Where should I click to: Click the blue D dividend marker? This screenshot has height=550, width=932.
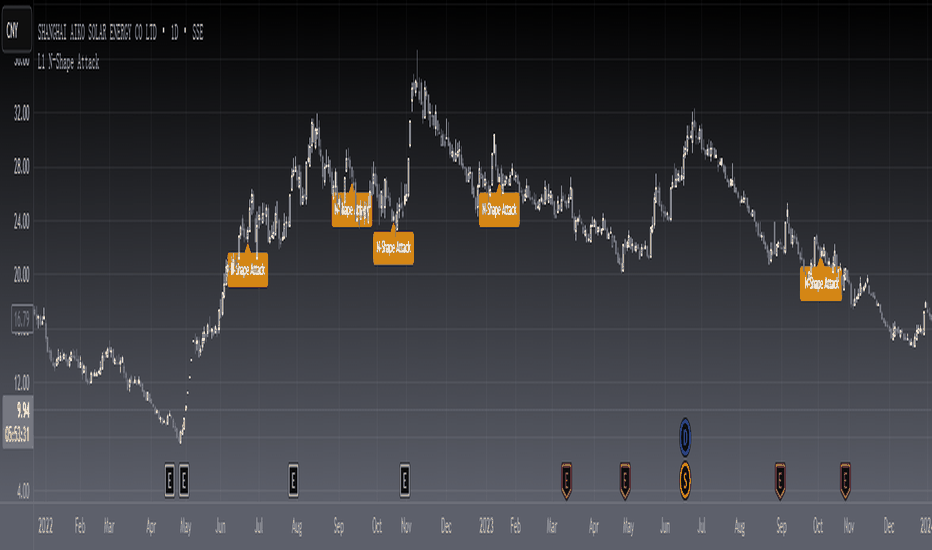685,437
